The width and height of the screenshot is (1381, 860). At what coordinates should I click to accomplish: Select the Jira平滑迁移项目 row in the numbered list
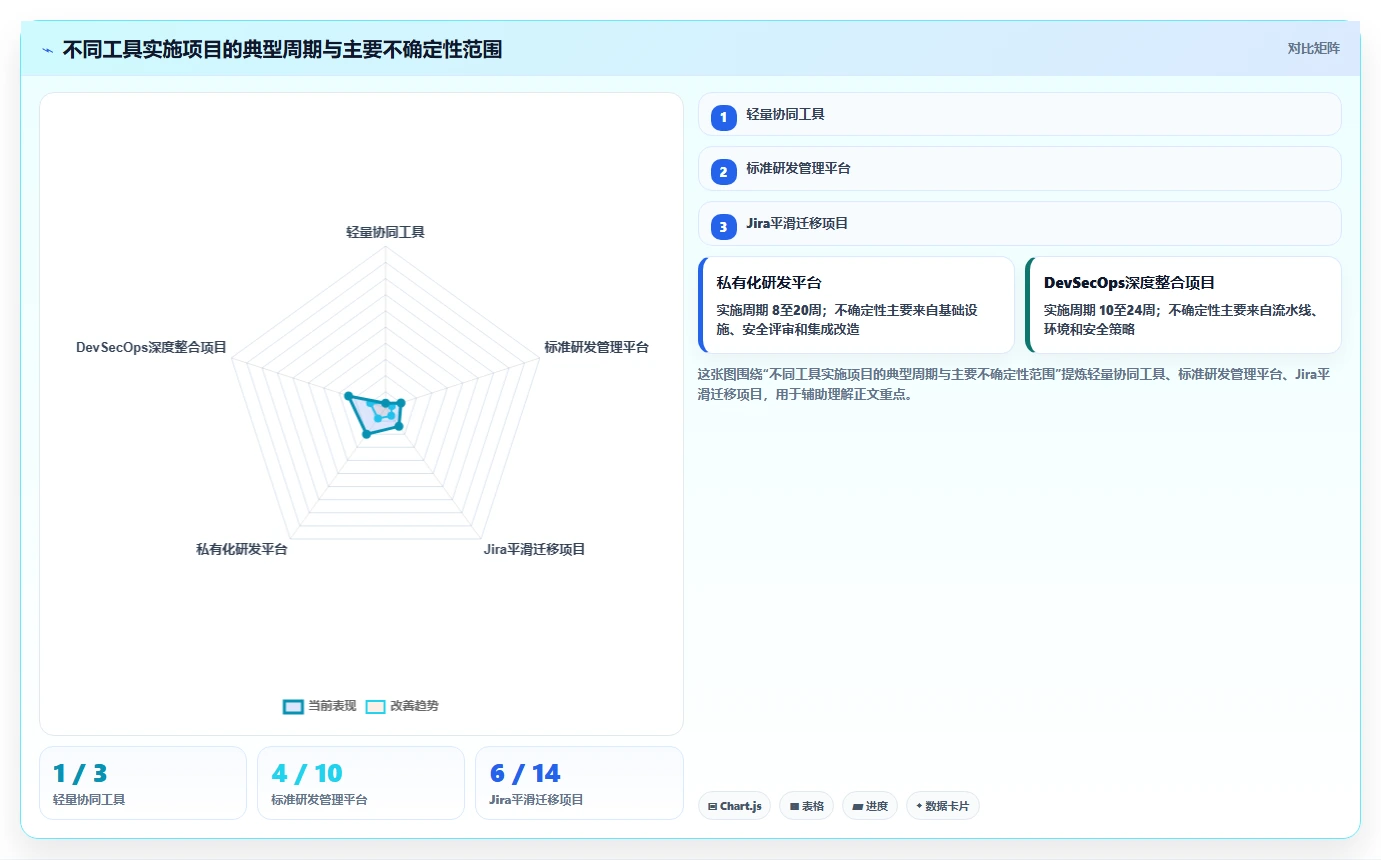coord(1019,223)
